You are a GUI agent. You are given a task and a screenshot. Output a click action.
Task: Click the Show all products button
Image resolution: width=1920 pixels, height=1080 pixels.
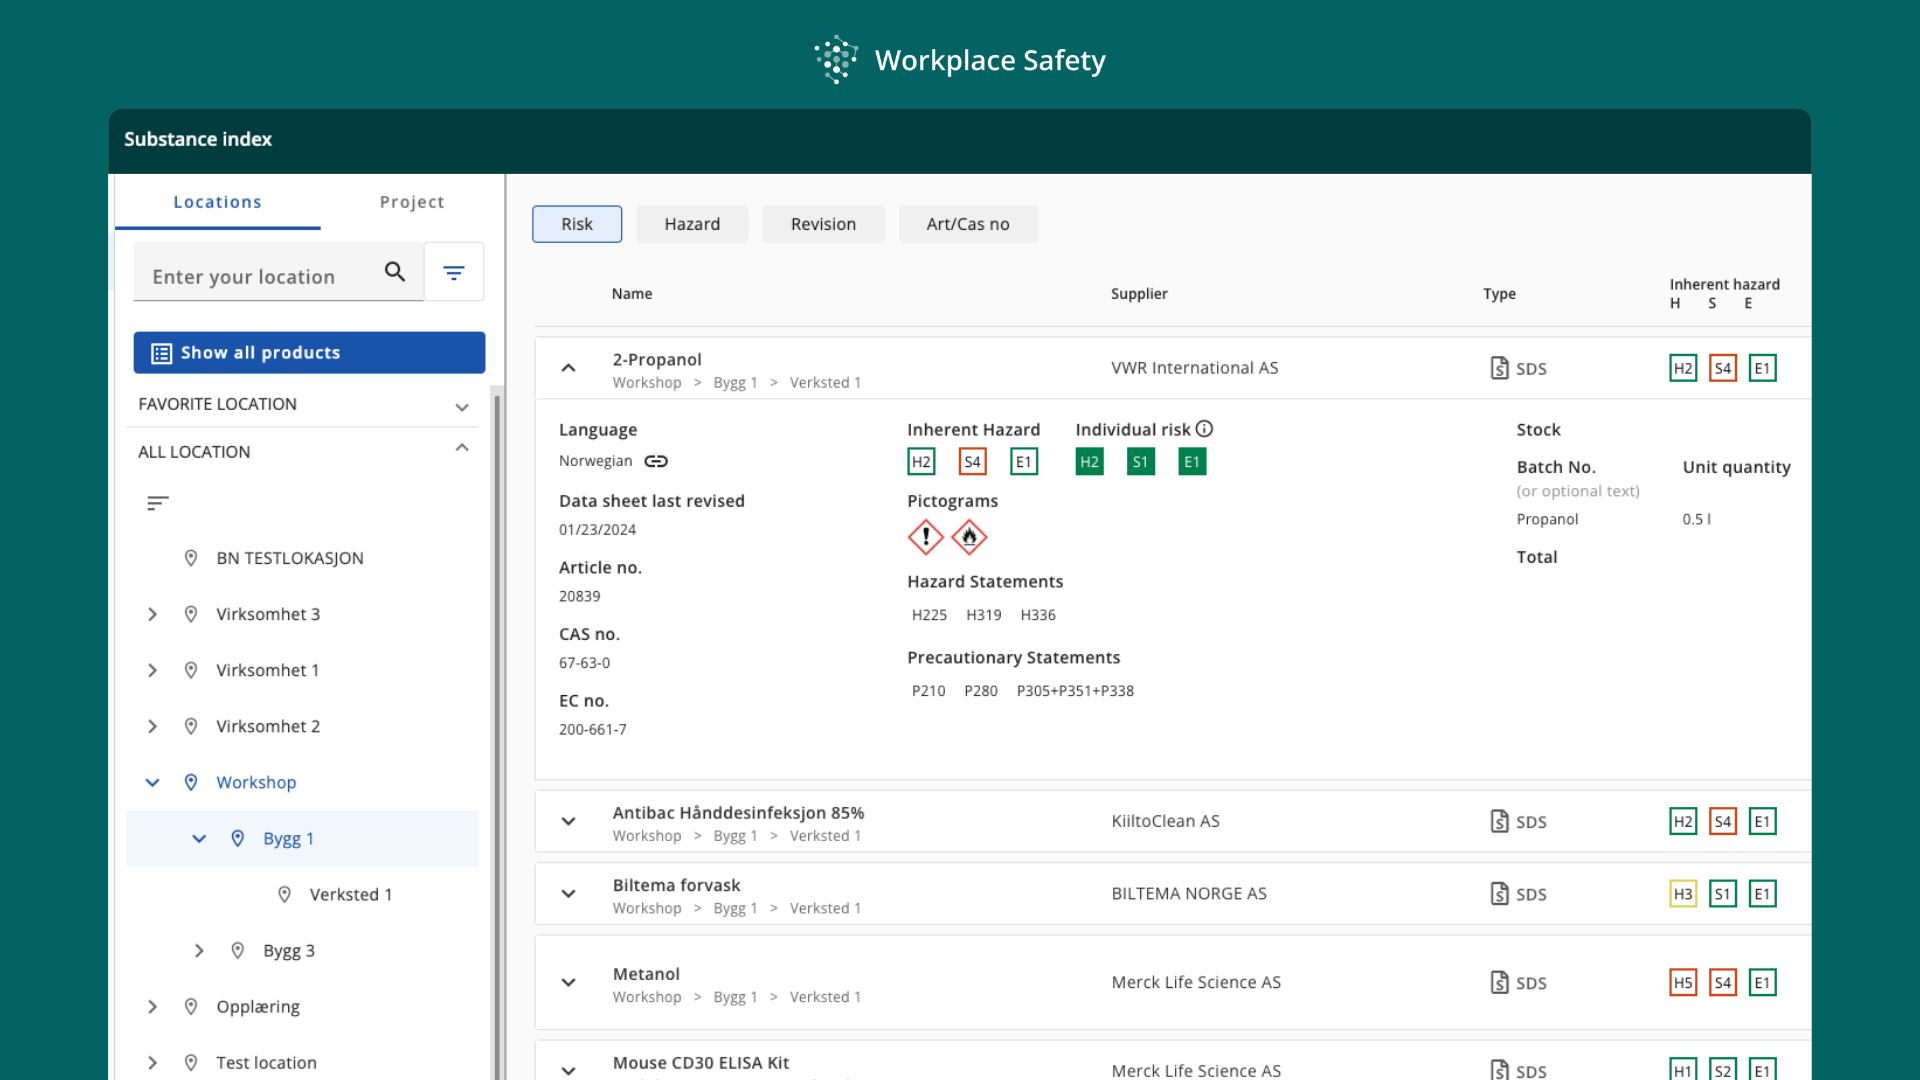coord(309,353)
